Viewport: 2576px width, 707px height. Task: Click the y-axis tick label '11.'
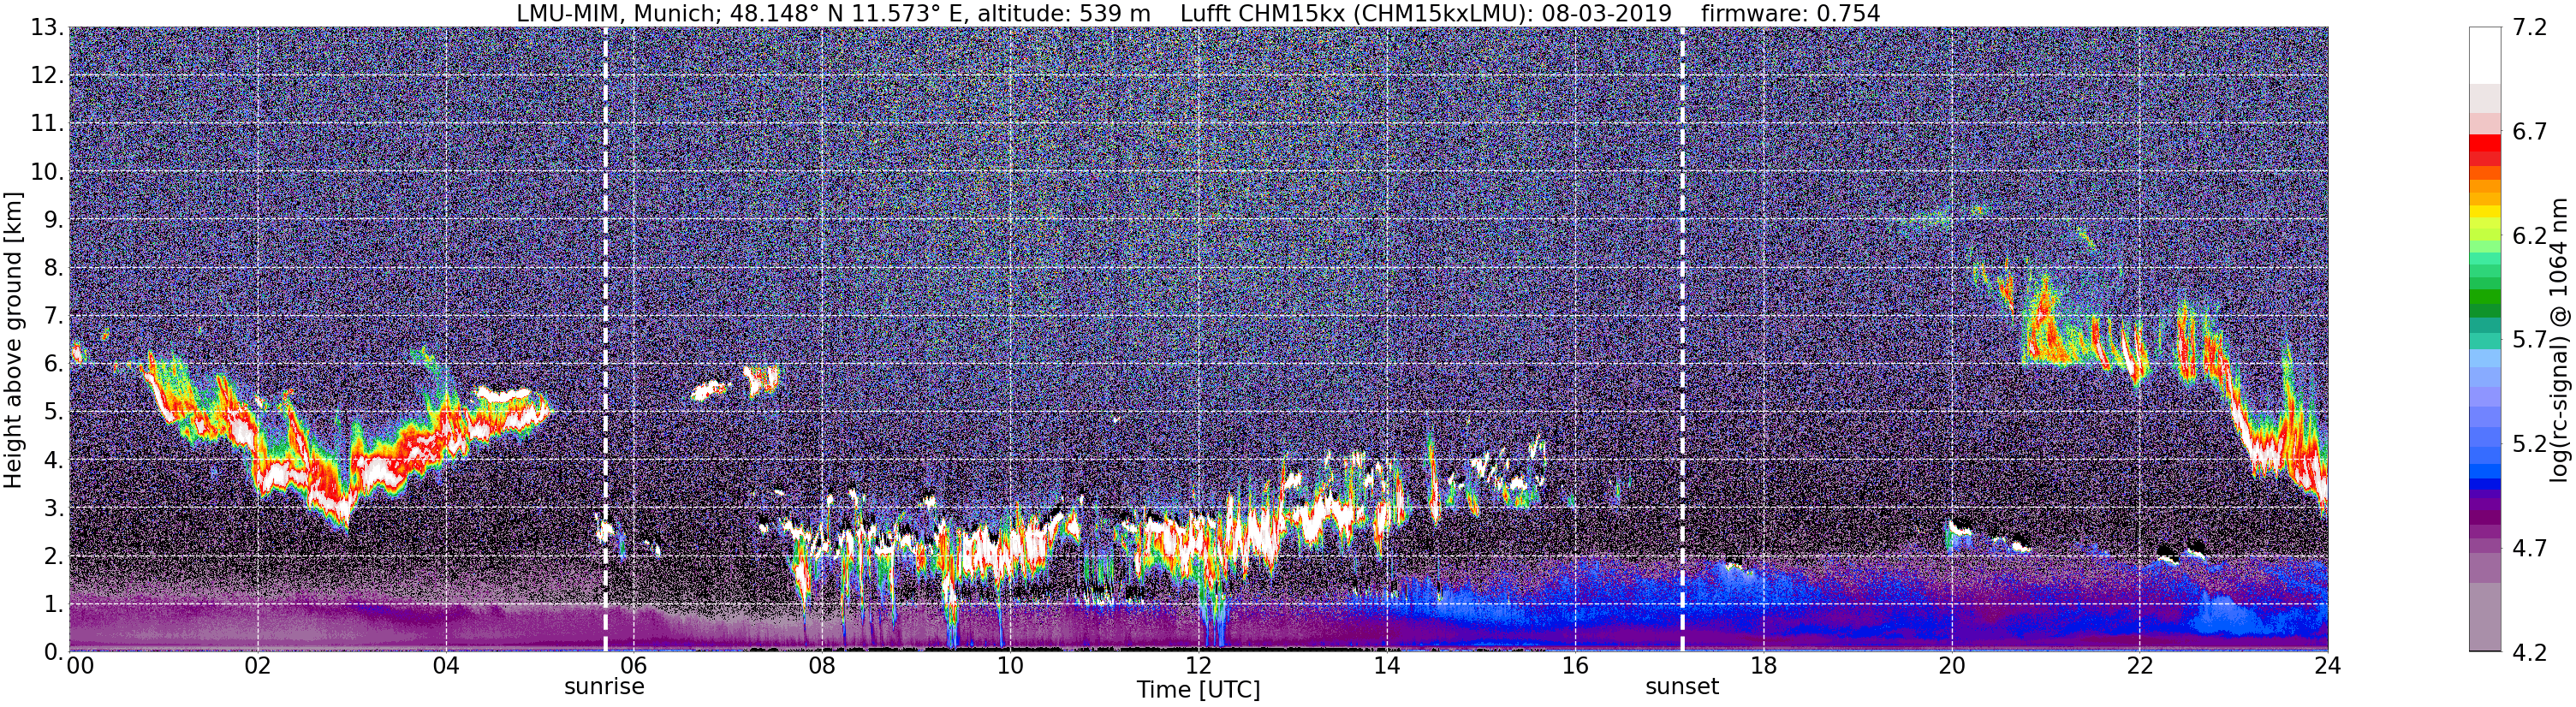click(x=47, y=124)
